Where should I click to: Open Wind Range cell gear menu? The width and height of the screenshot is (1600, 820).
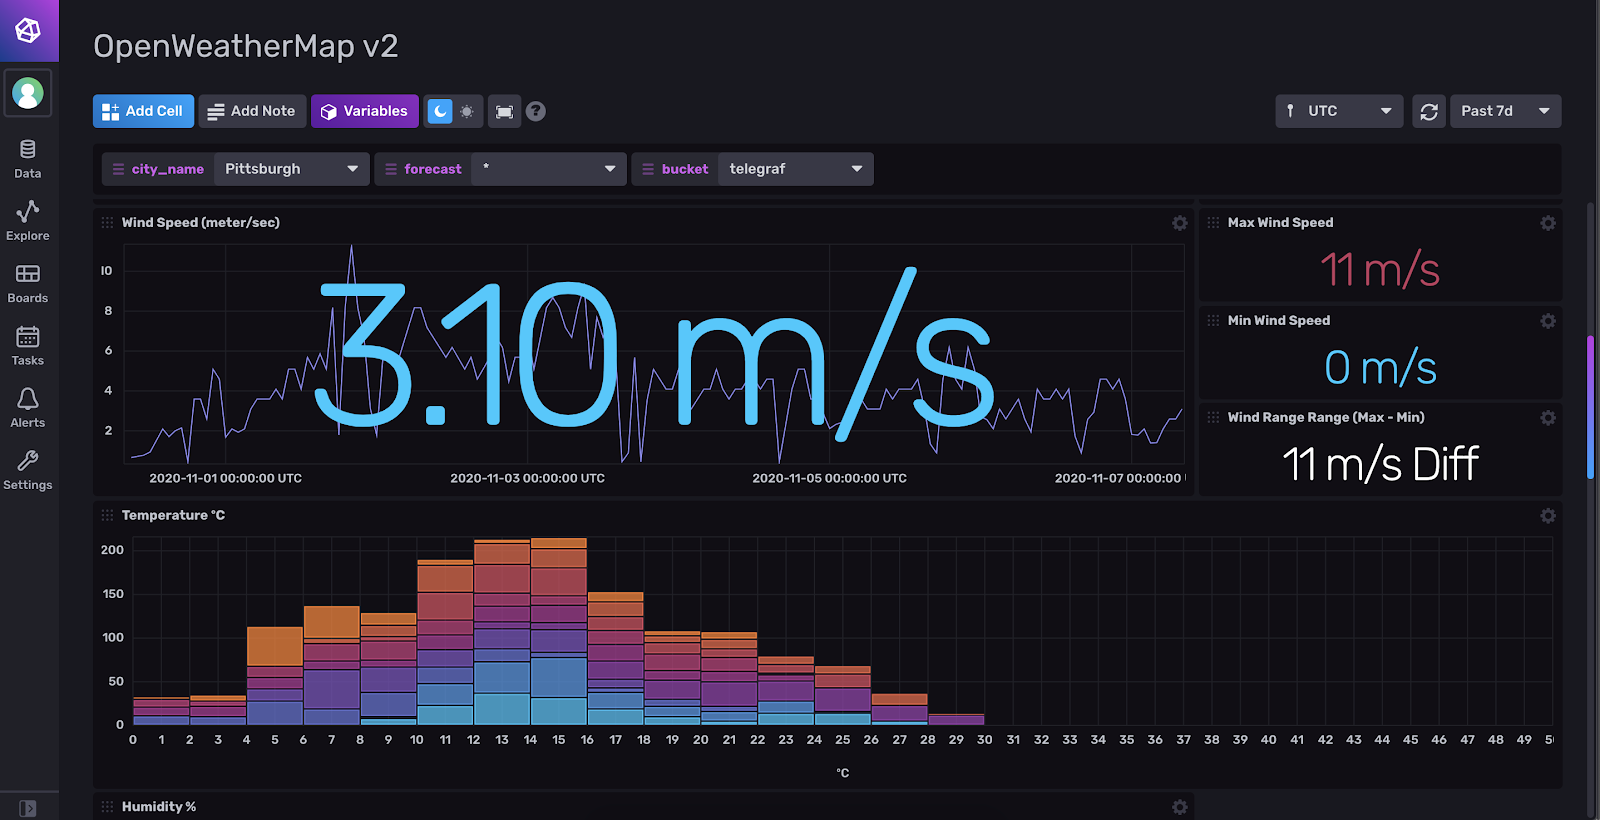pos(1548,418)
